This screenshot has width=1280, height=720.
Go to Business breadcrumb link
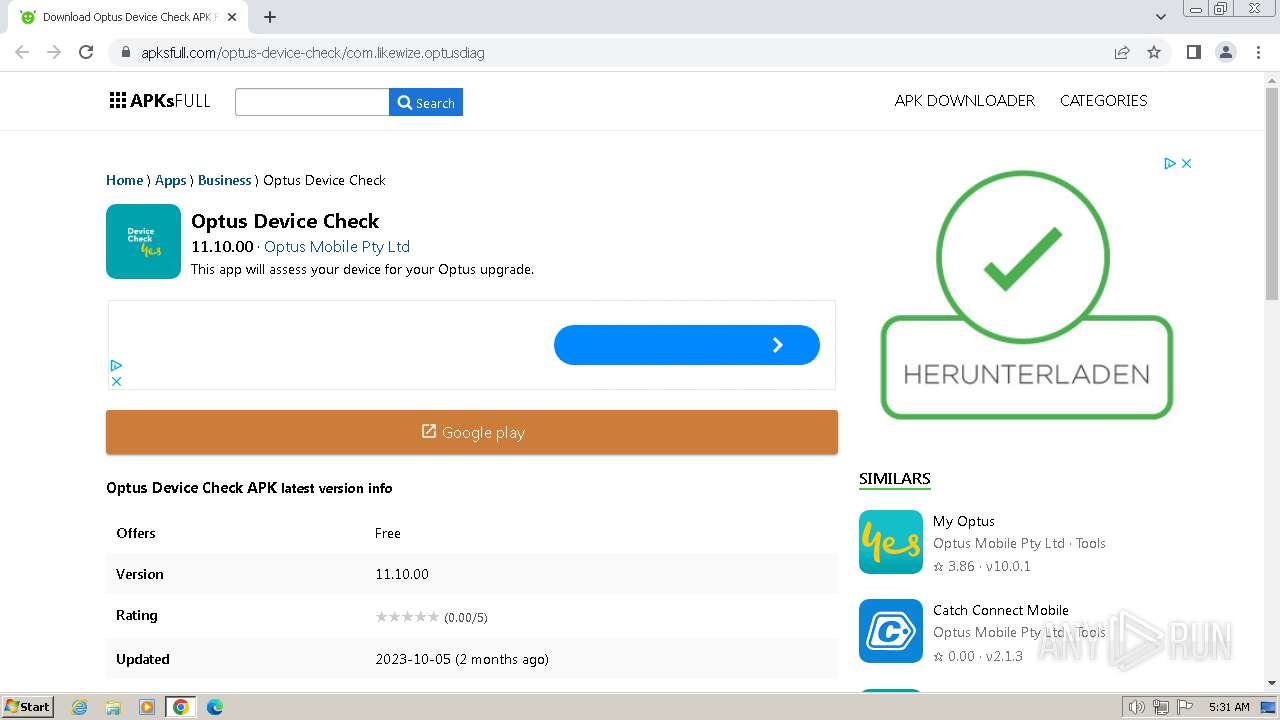[x=224, y=180]
